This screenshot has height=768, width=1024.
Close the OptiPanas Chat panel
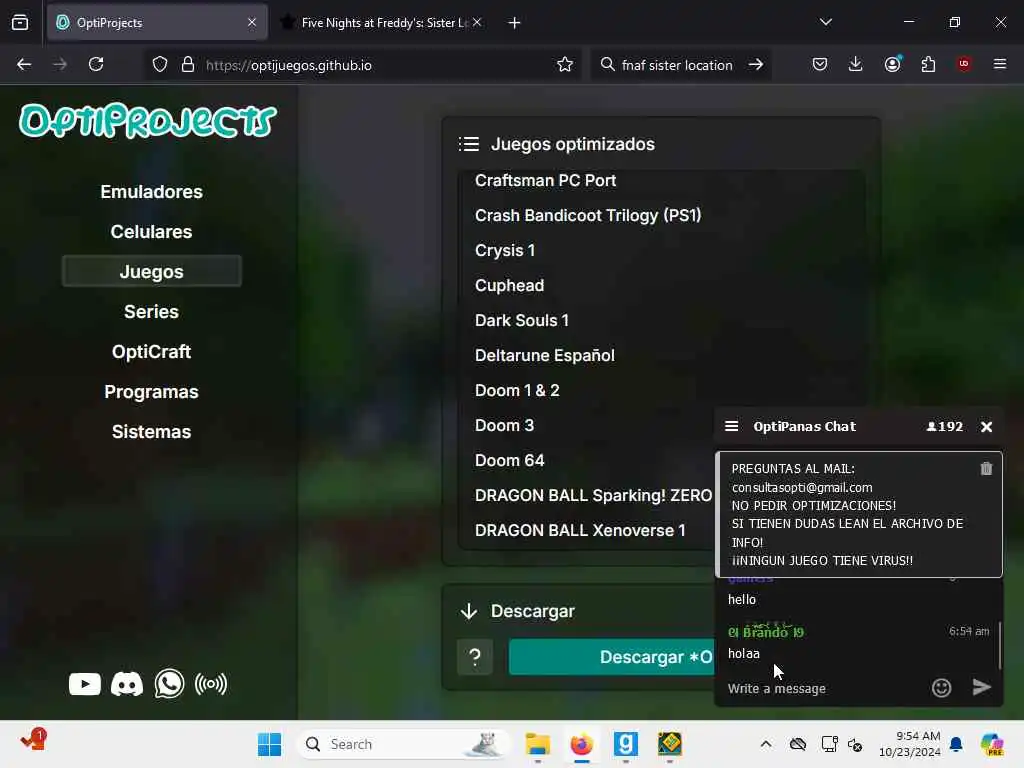[986, 426]
